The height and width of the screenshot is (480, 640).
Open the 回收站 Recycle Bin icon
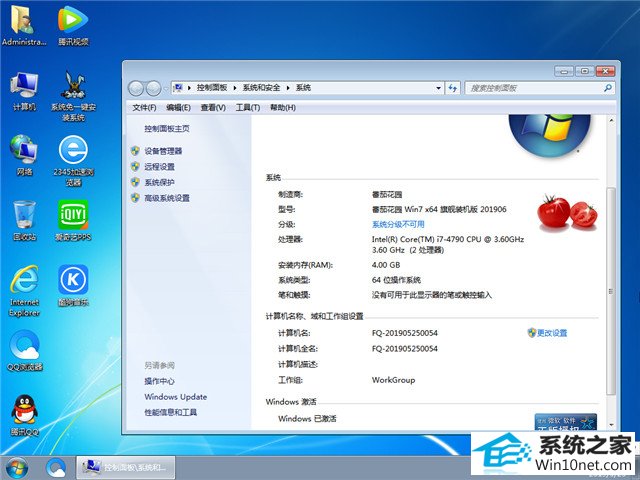pos(24,220)
